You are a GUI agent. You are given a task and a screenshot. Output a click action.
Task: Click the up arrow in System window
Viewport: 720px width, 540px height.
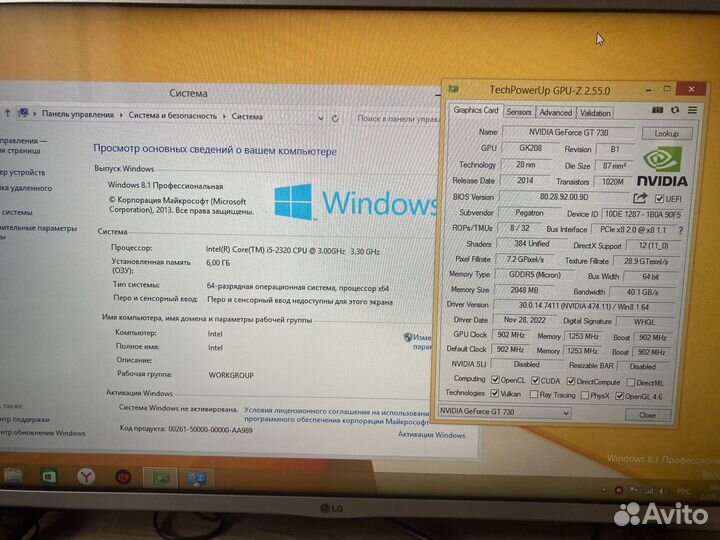pyautogui.click(x=7, y=112)
